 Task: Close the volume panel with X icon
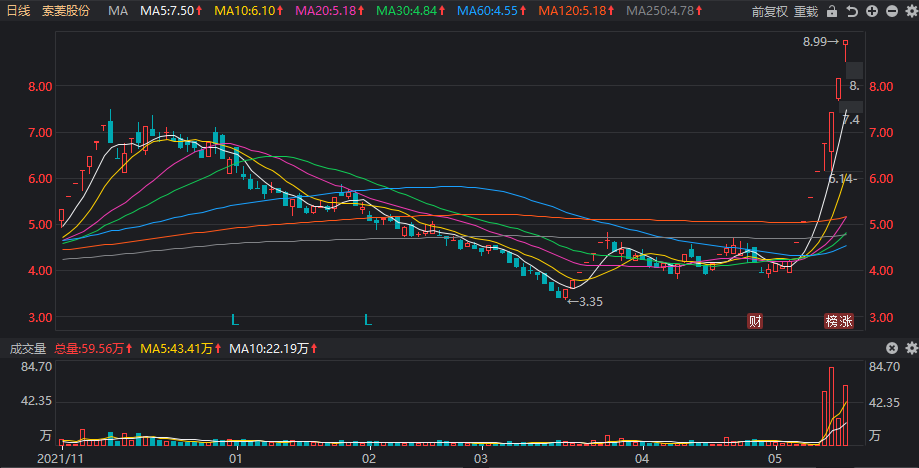[891, 349]
